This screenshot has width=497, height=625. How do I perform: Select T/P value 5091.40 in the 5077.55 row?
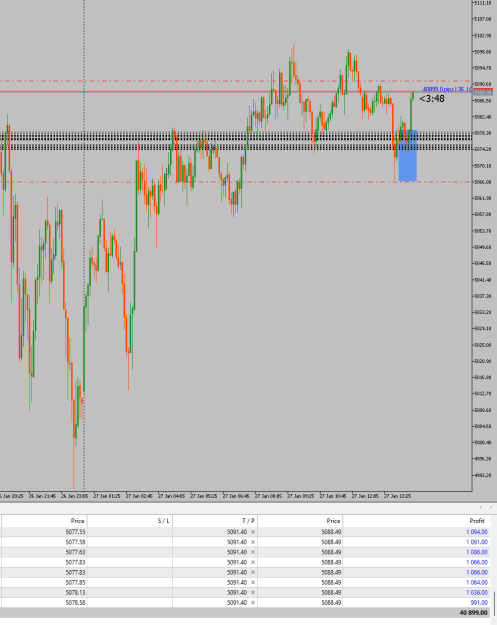tap(237, 532)
